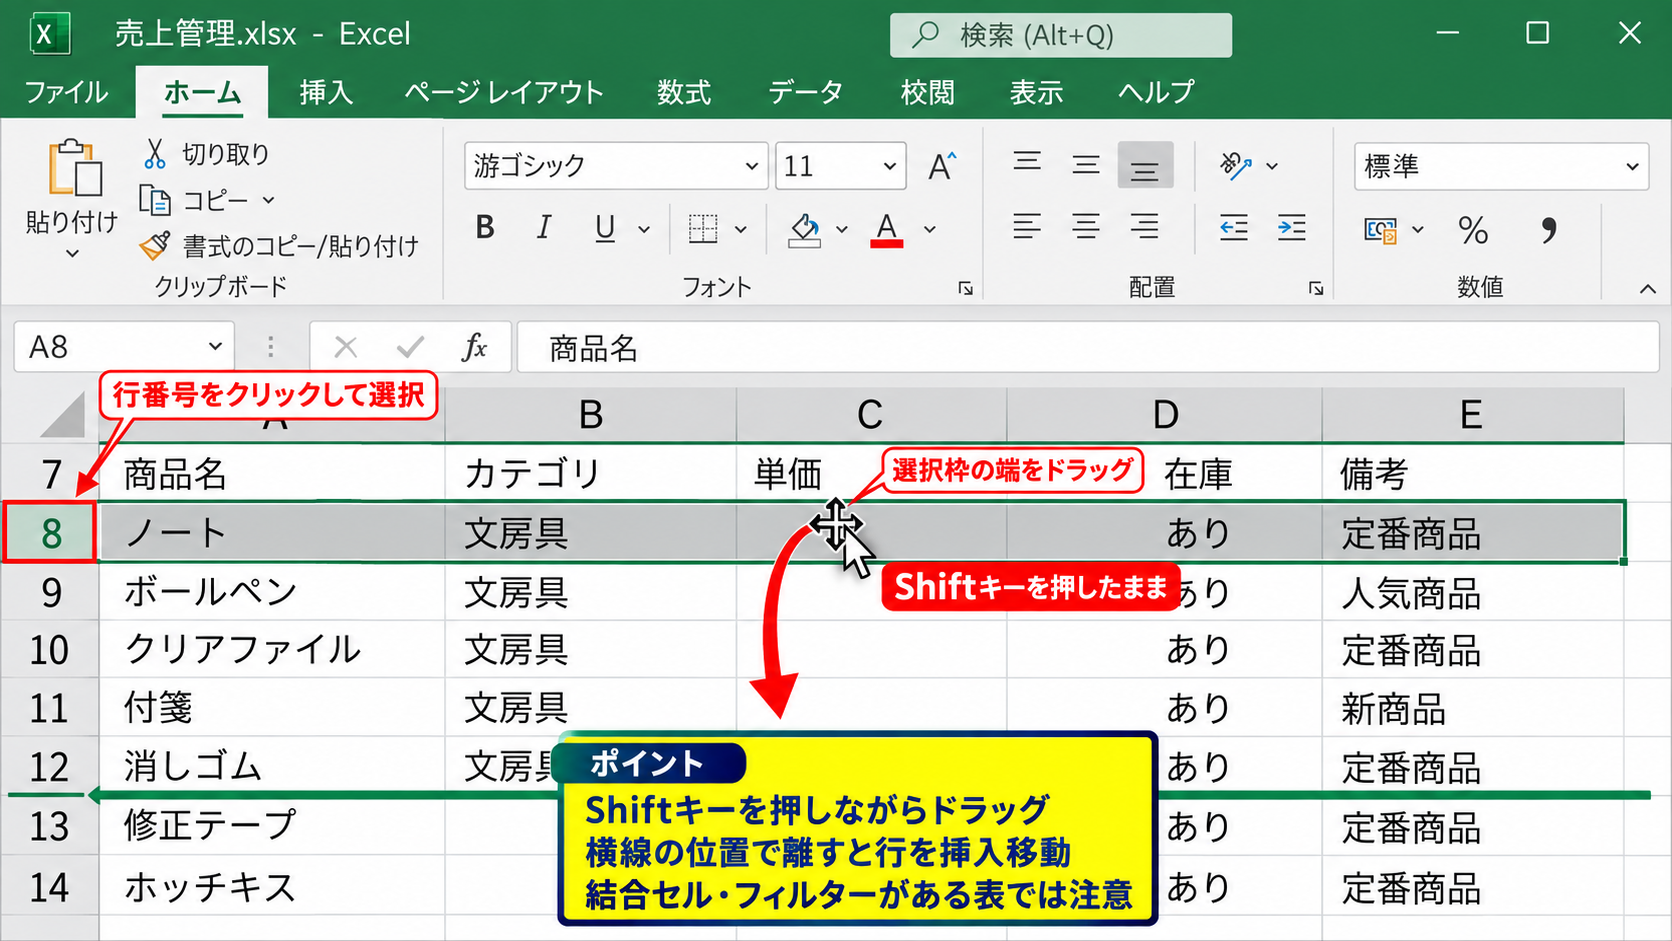This screenshot has width=1672, height=941.
Task: Select cell containing クリアファイル
Action: [x=272, y=650]
